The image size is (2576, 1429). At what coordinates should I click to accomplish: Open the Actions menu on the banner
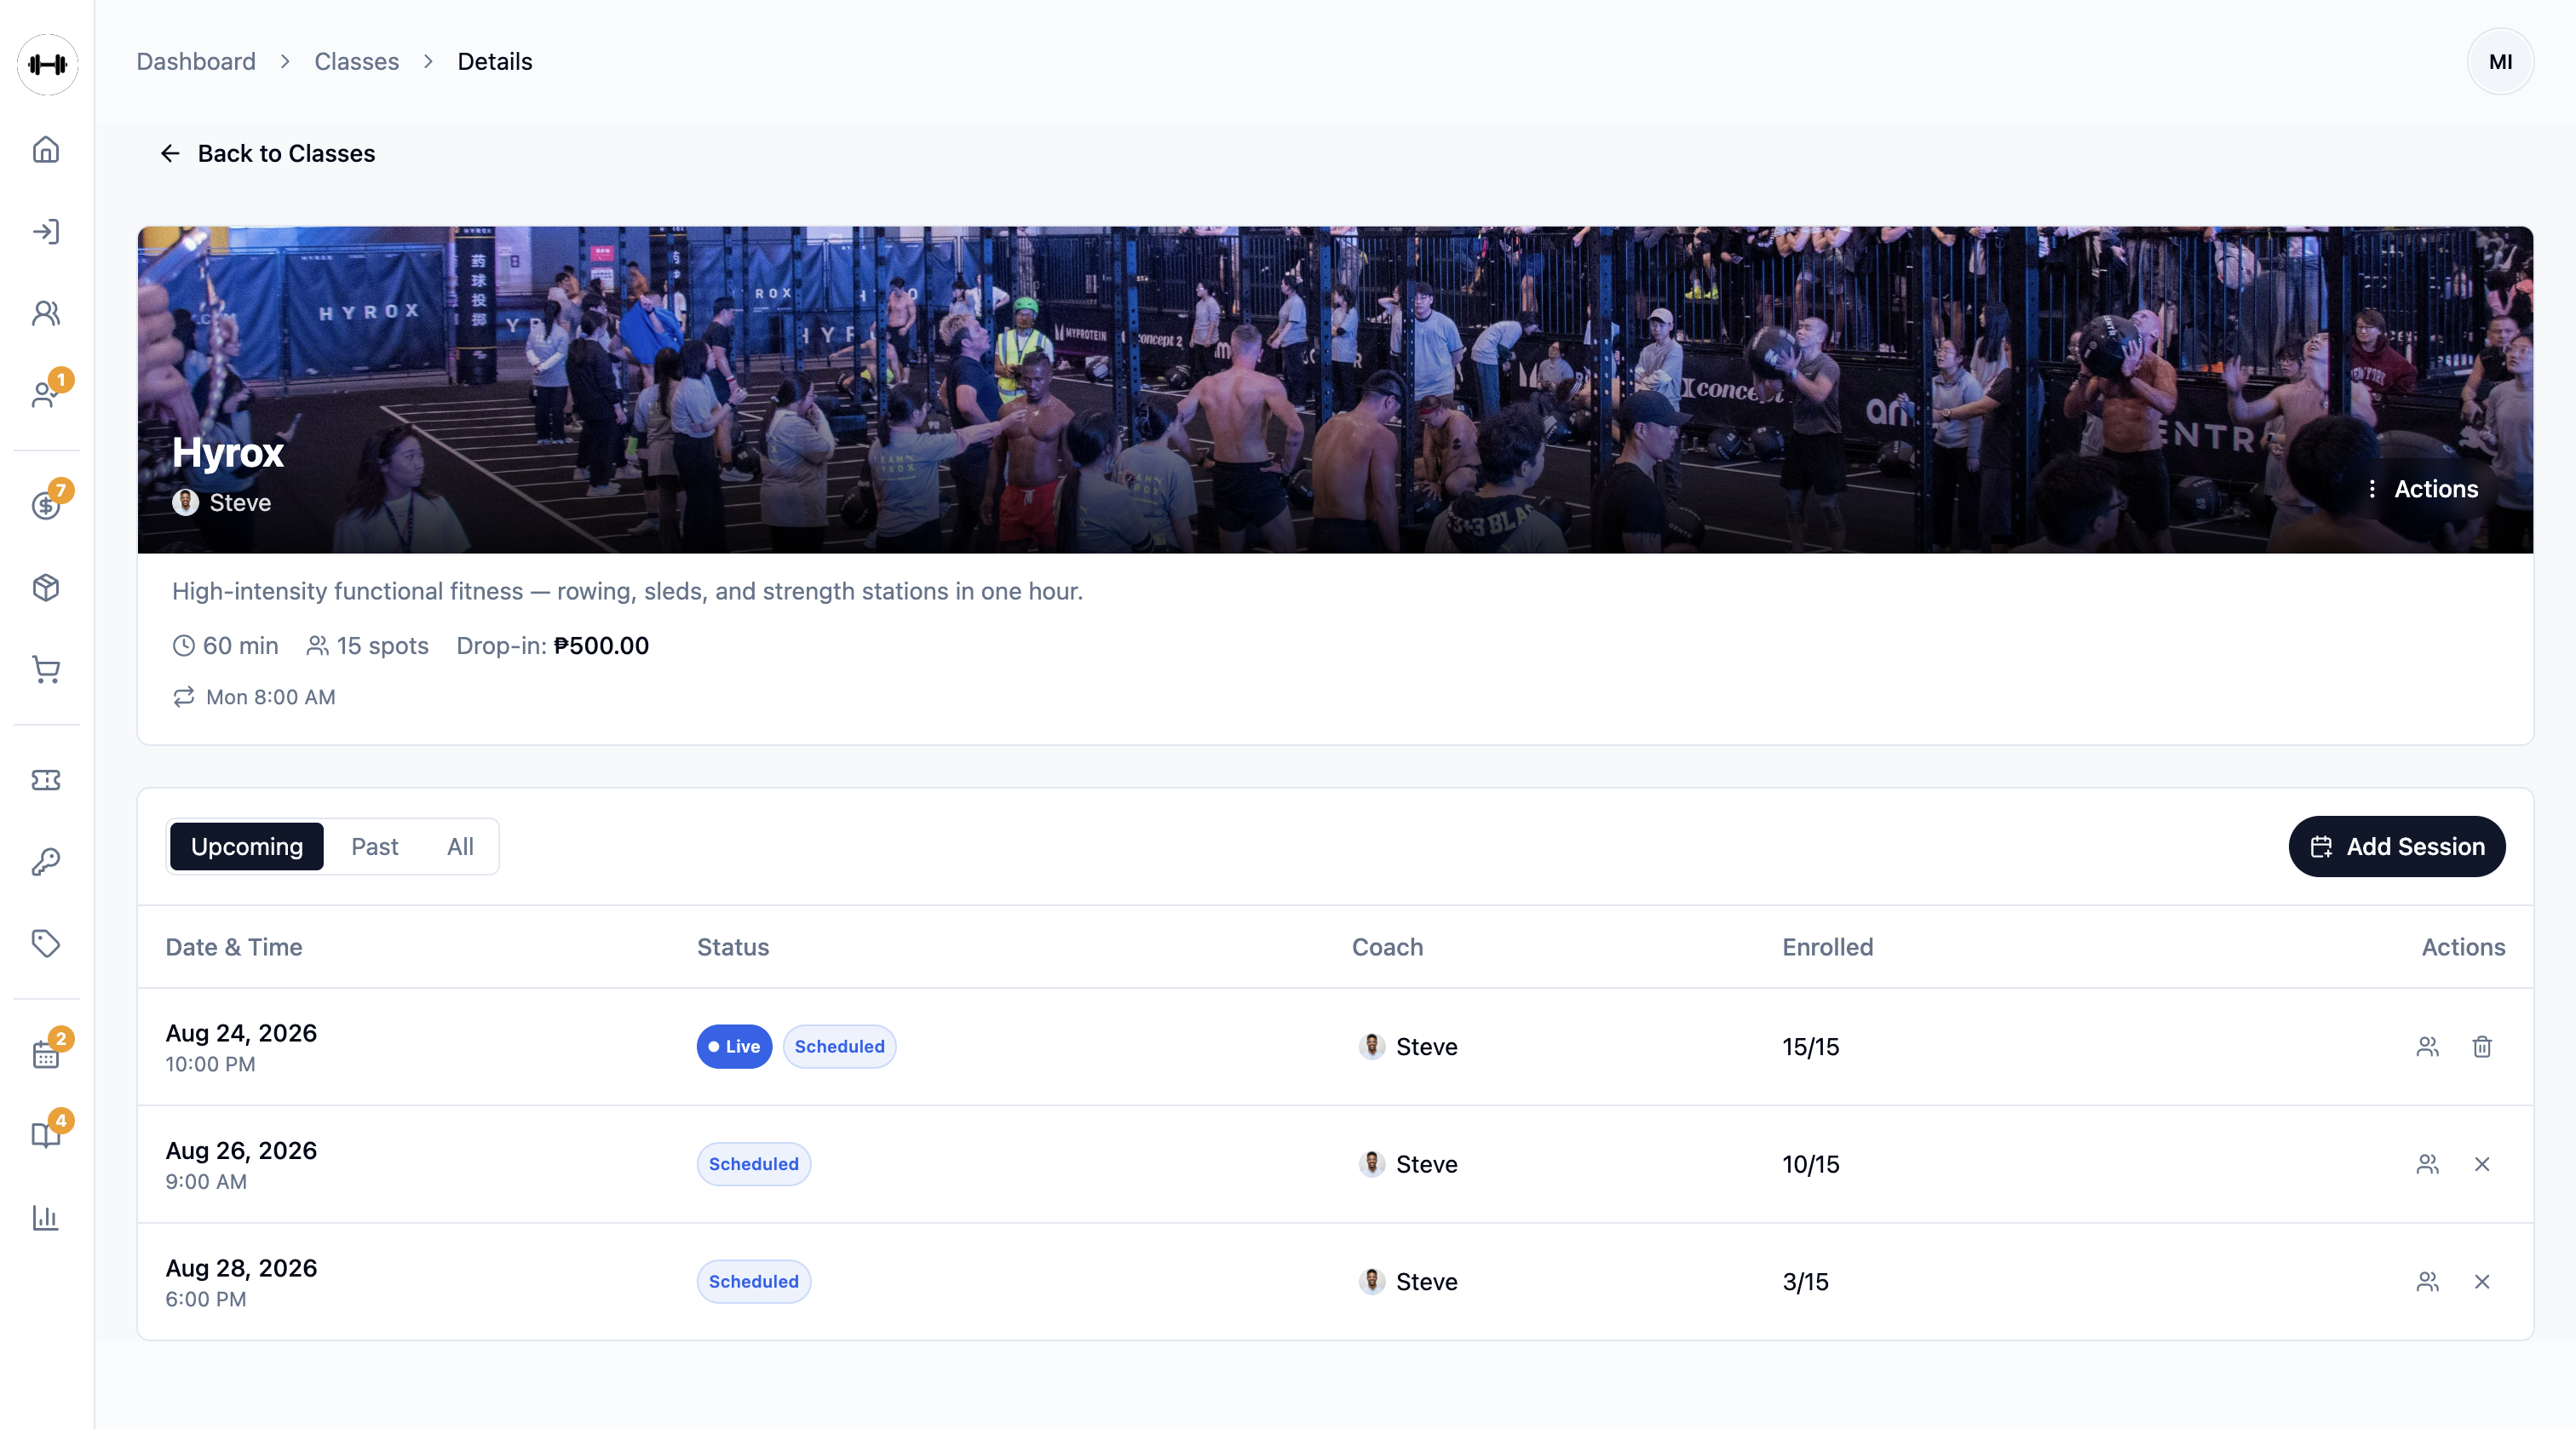[2421, 489]
